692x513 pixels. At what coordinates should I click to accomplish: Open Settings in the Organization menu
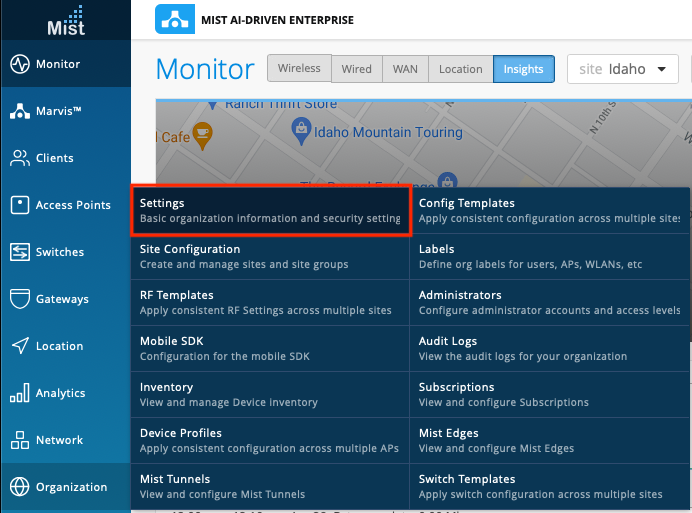tap(270, 210)
